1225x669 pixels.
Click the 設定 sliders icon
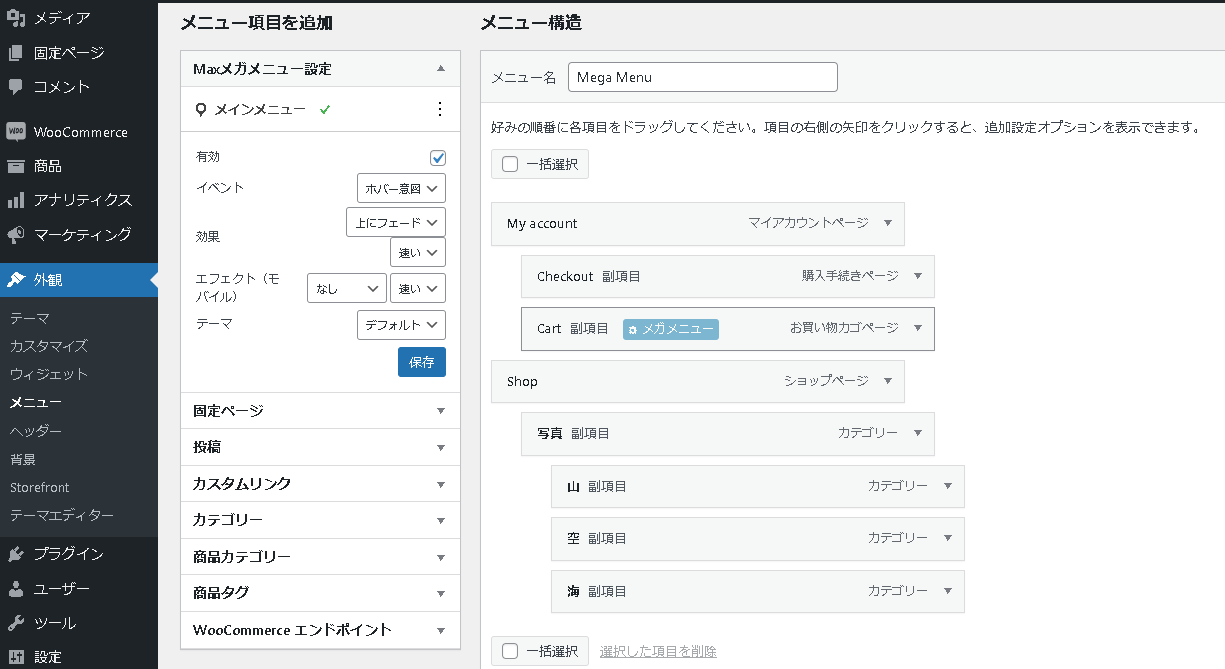click(x=16, y=657)
